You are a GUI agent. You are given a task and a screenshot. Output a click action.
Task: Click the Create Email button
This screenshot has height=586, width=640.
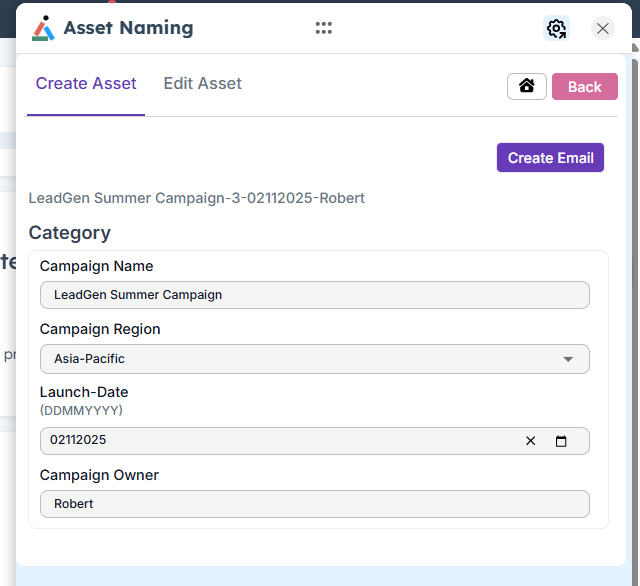click(550, 158)
